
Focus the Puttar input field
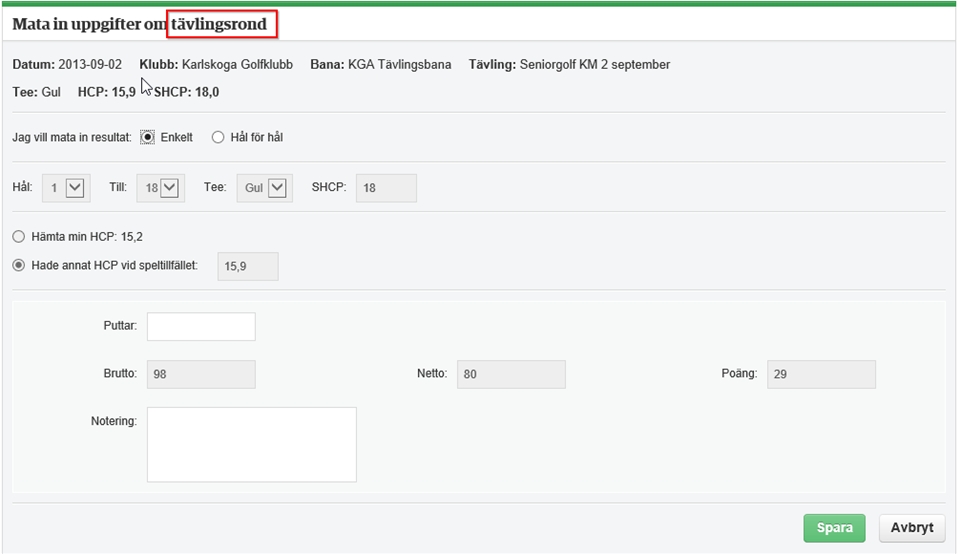201,326
